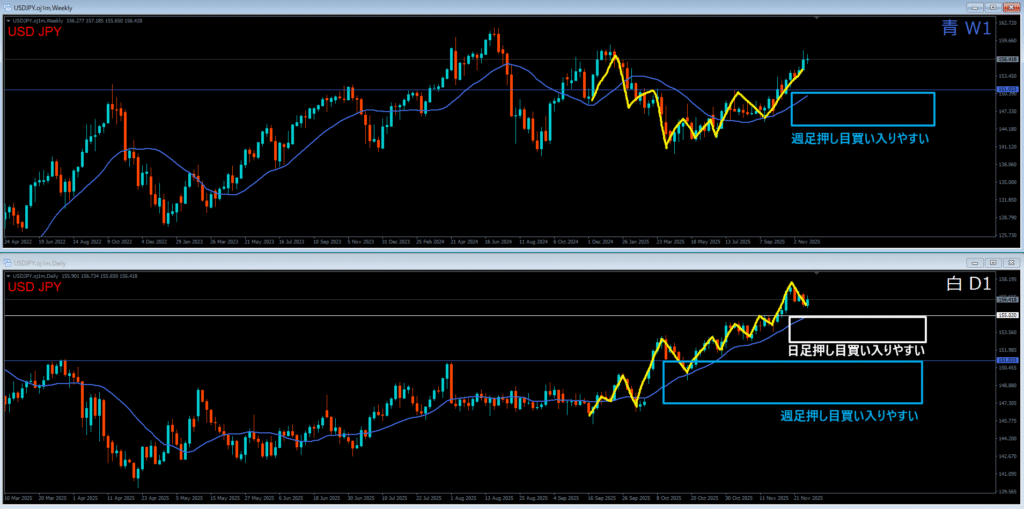Click the weekly chart window's title-bar icon
This screenshot has width=1024, height=509.
click(x=8, y=7)
